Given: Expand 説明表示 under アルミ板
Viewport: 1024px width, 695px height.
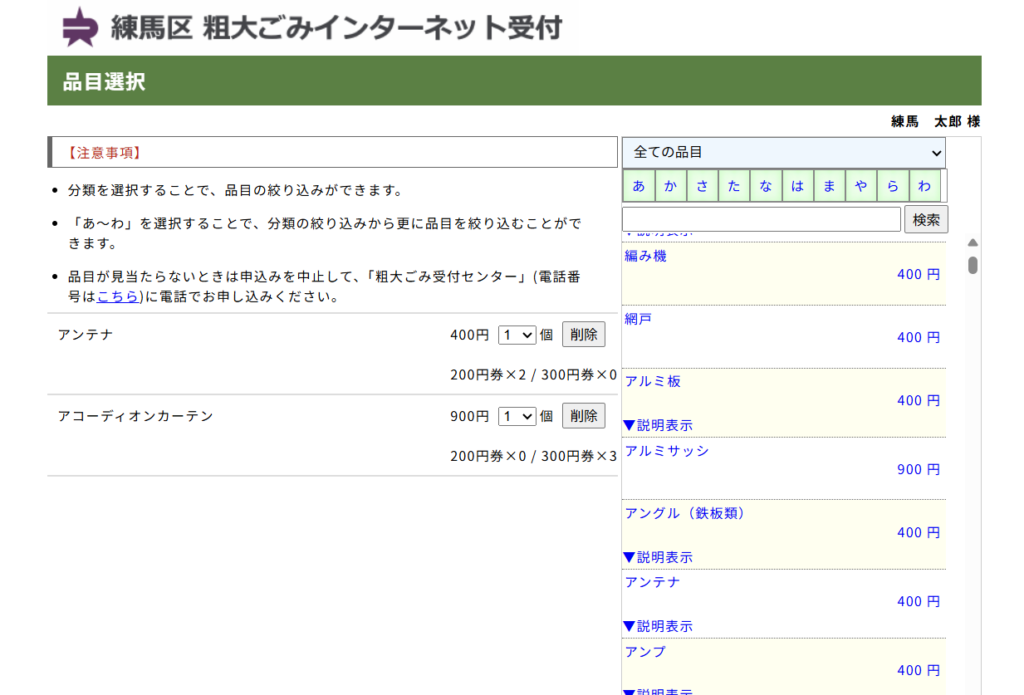Looking at the screenshot, I should tap(657, 425).
